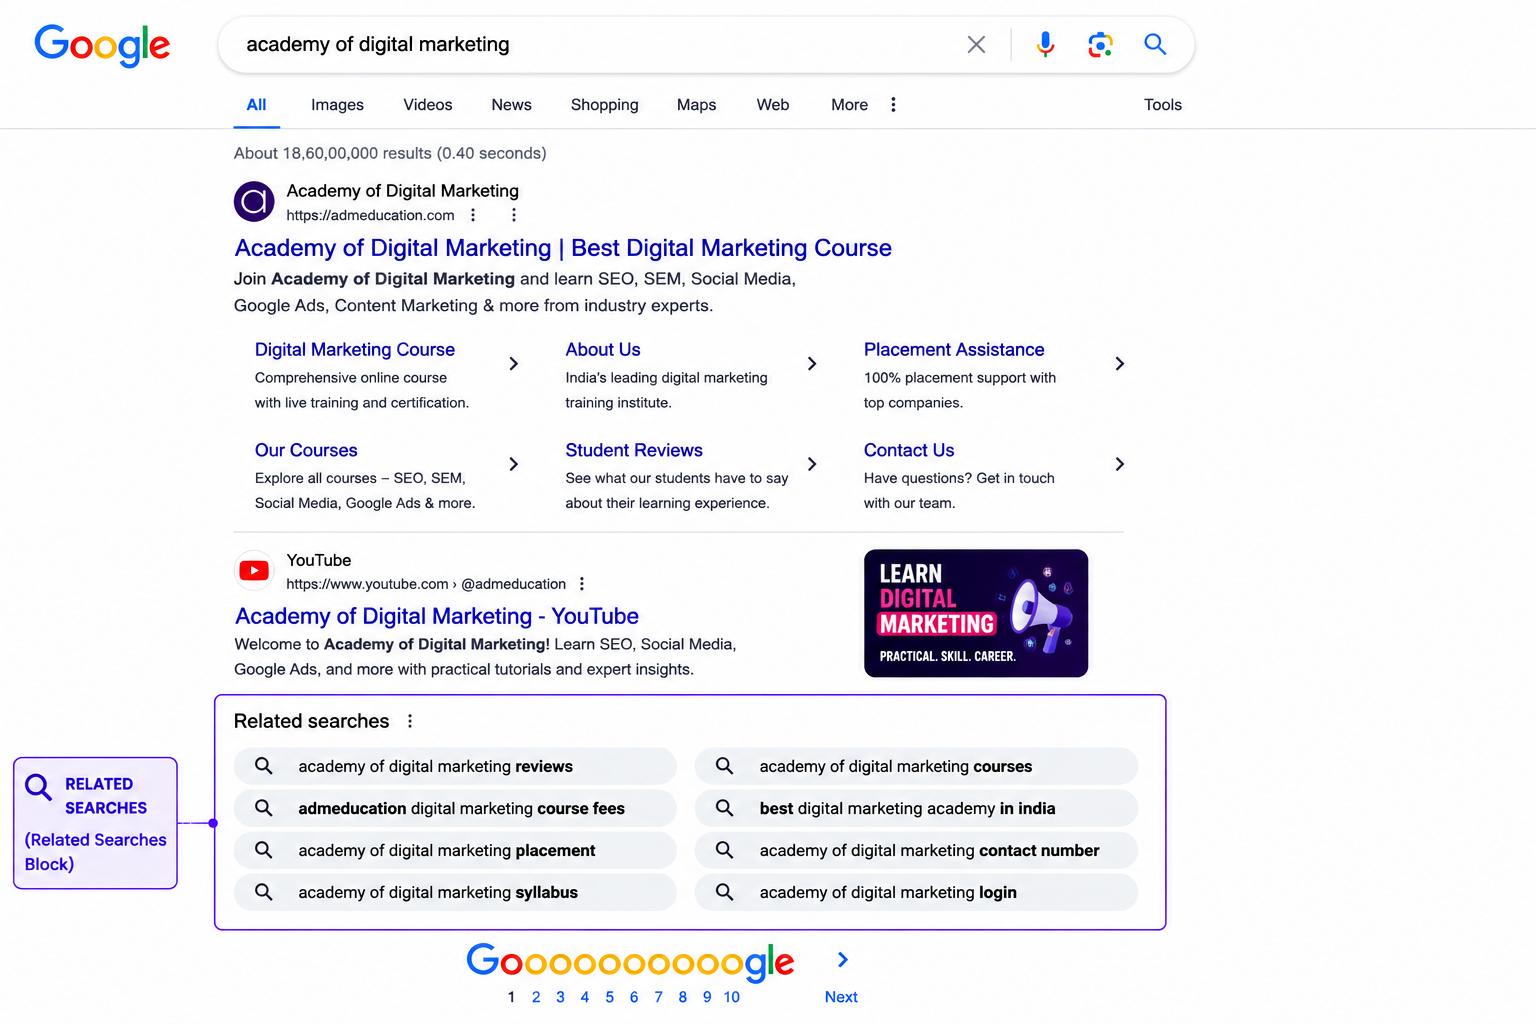Expand the Contact Us sitelink chevron
The width and height of the screenshot is (1536, 1024).
(1119, 464)
